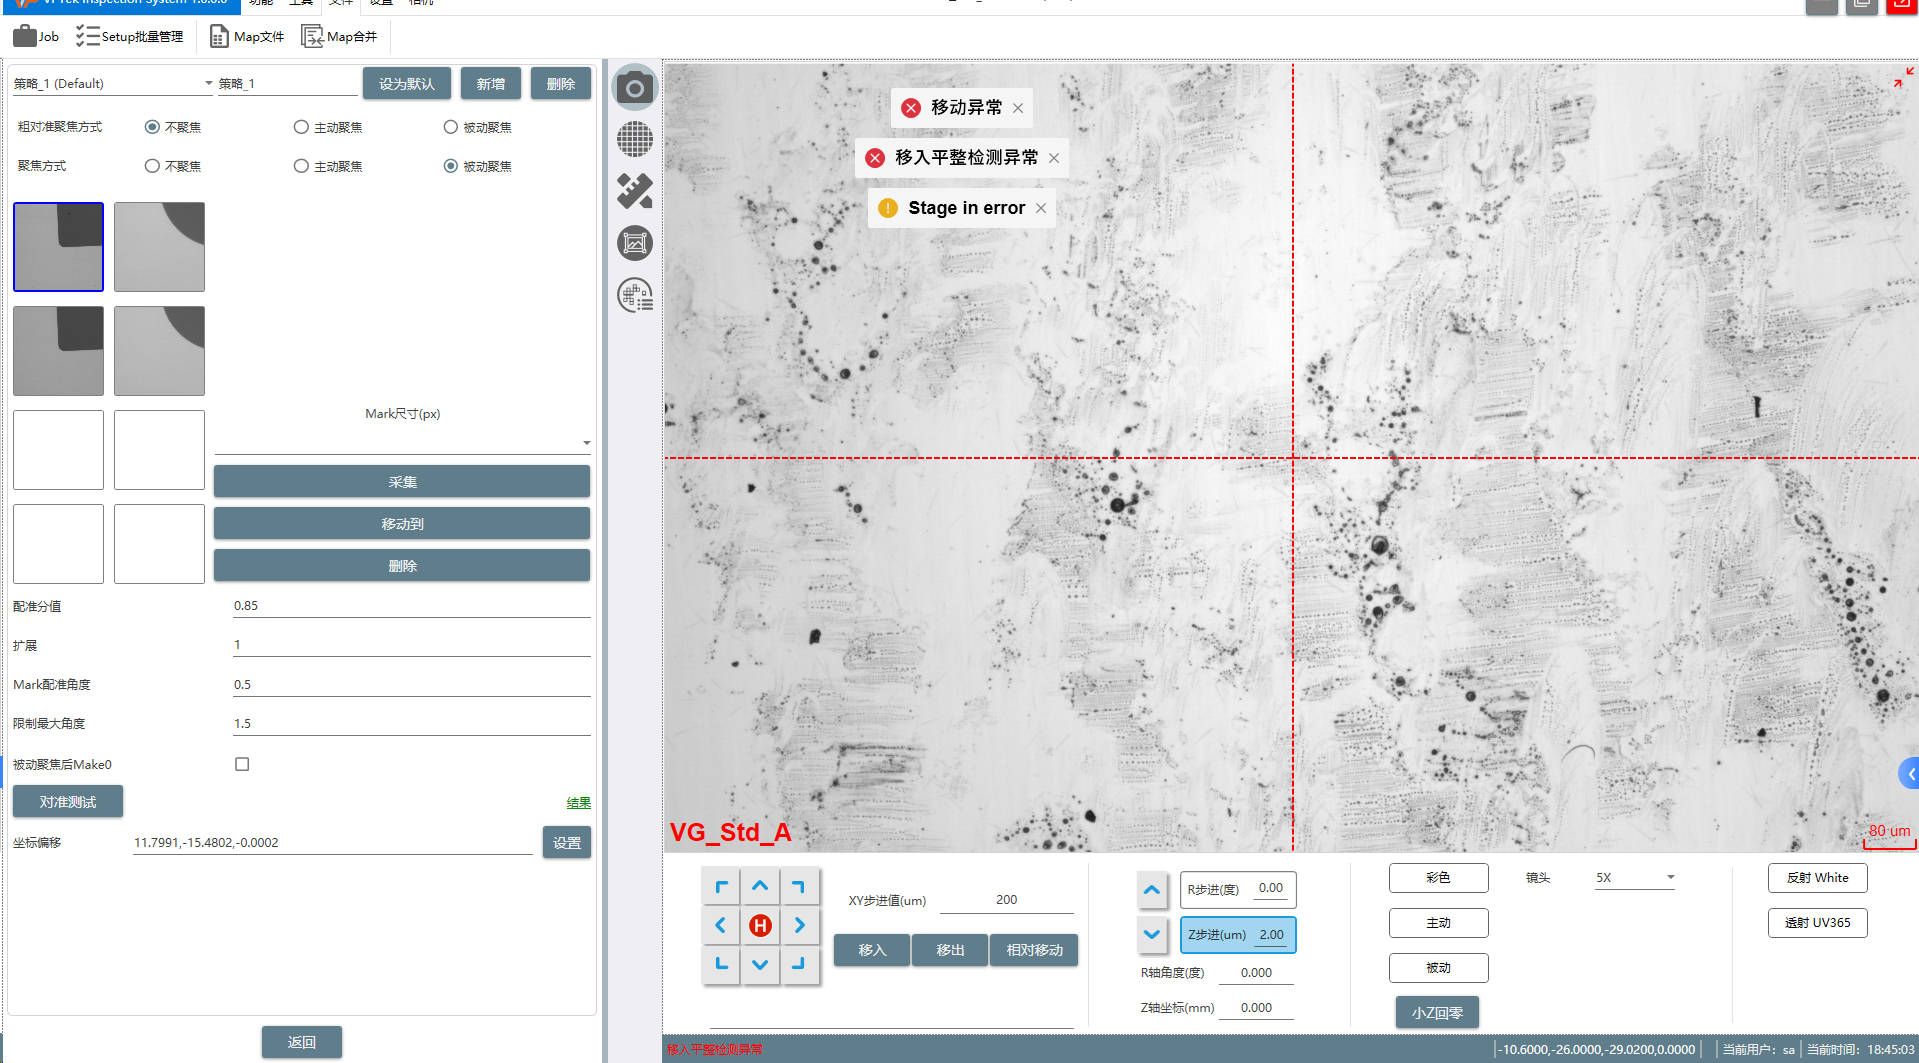This screenshot has height=1063, width=1919.
Task: Close the 'Stage in error' notification
Action: point(1041,208)
